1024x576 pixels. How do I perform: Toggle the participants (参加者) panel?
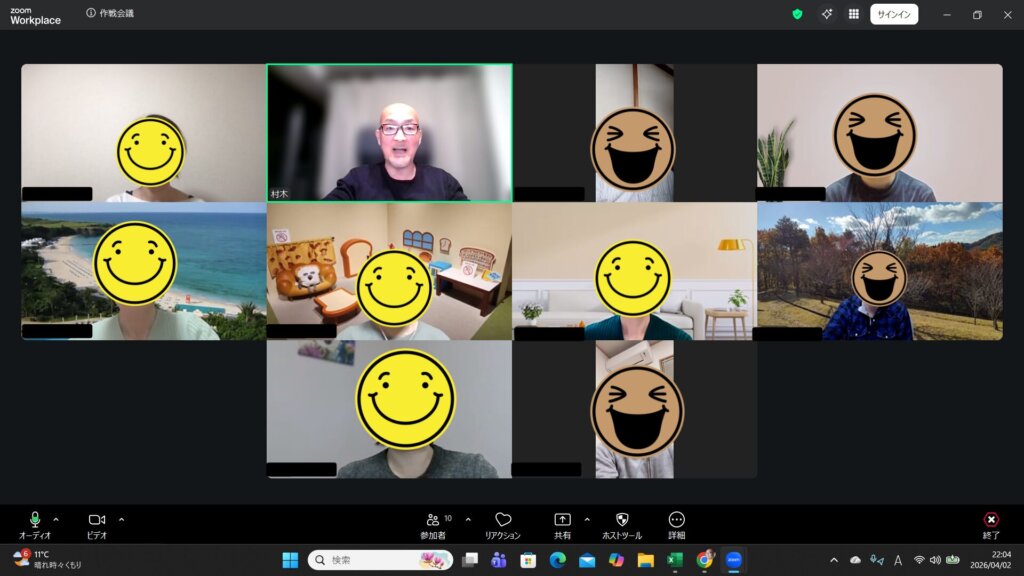click(433, 520)
